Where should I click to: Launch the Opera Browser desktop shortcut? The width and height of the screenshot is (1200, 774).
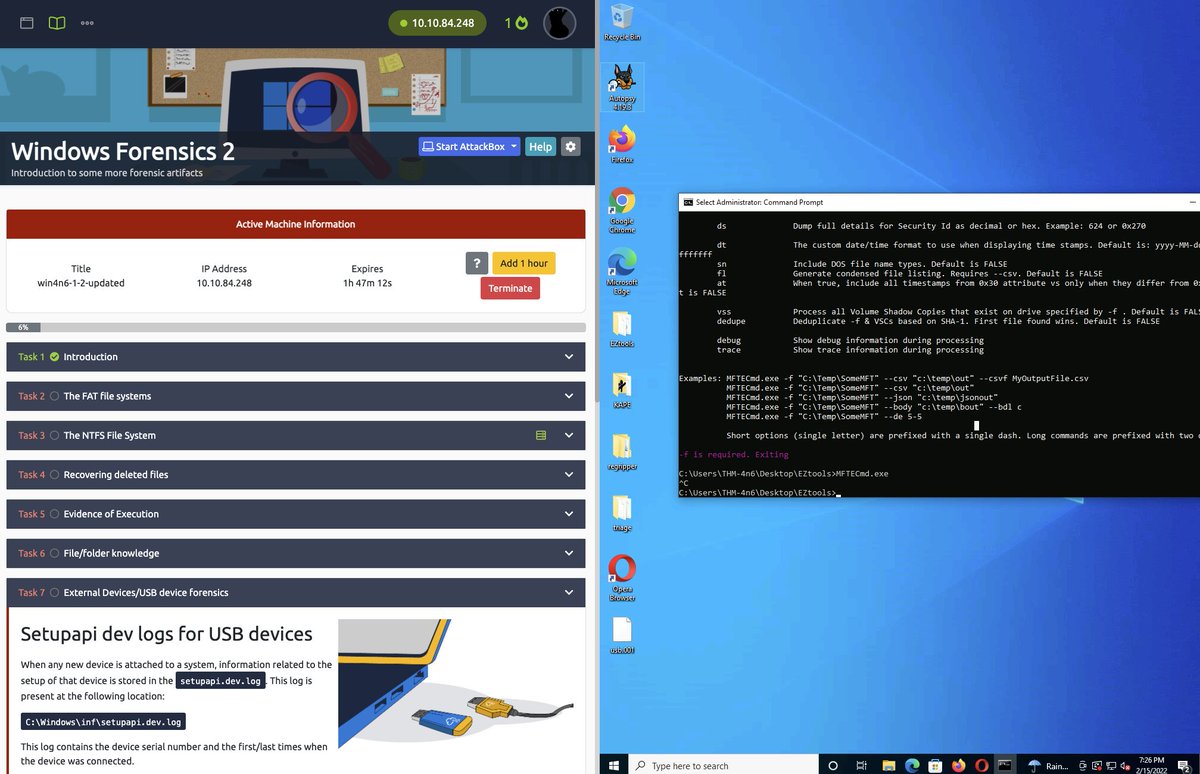pyautogui.click(x=622, y=579)
